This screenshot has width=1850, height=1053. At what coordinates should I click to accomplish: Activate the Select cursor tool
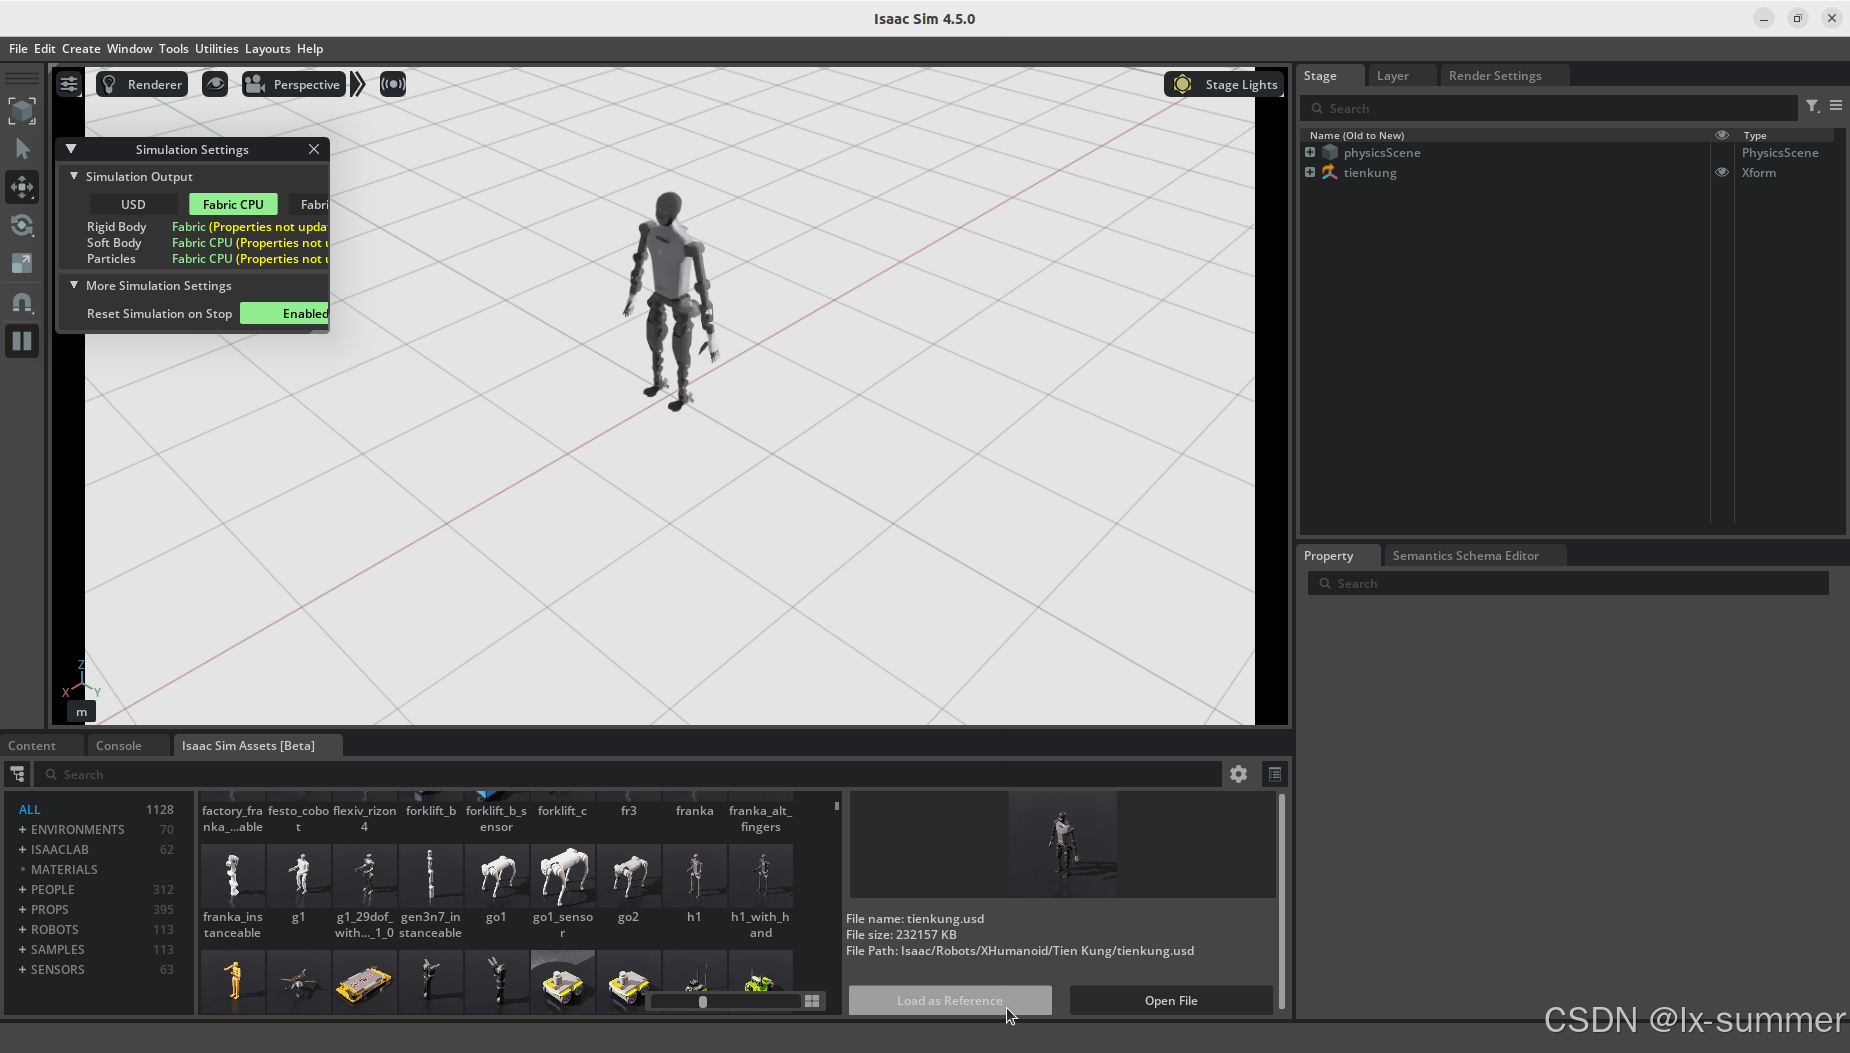pos(22,148)
